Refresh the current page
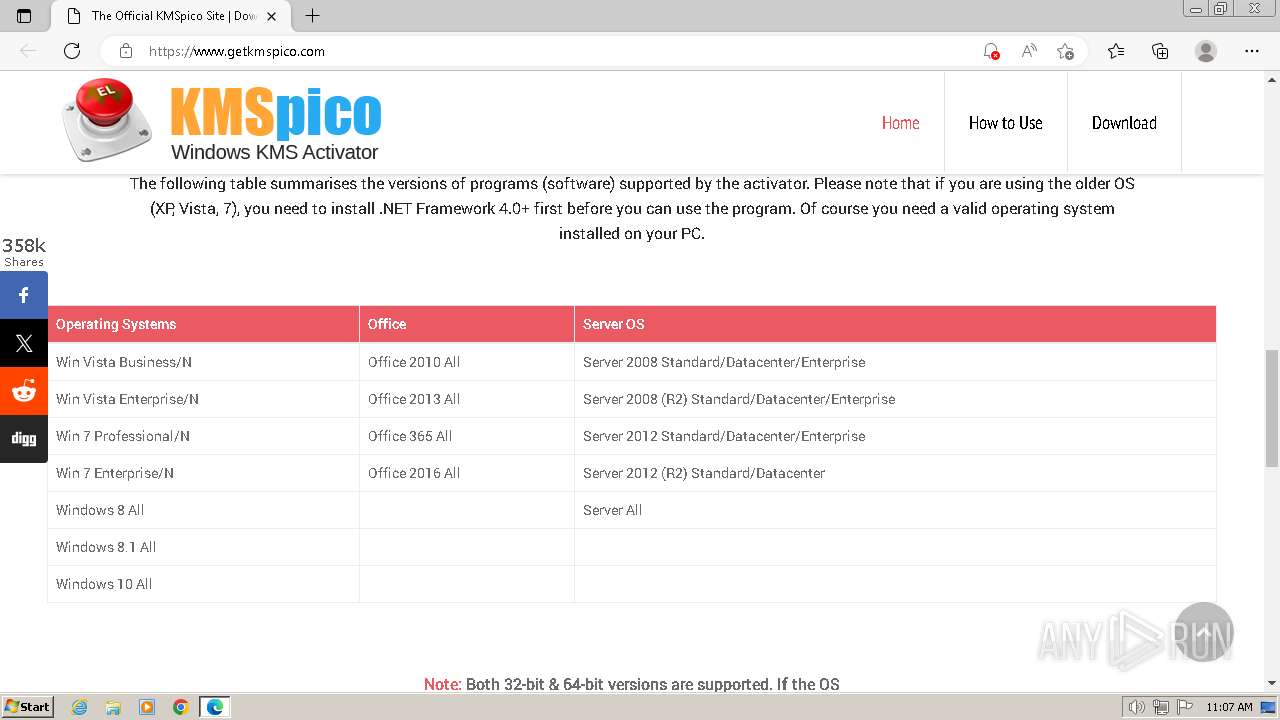 coord(72,51)
